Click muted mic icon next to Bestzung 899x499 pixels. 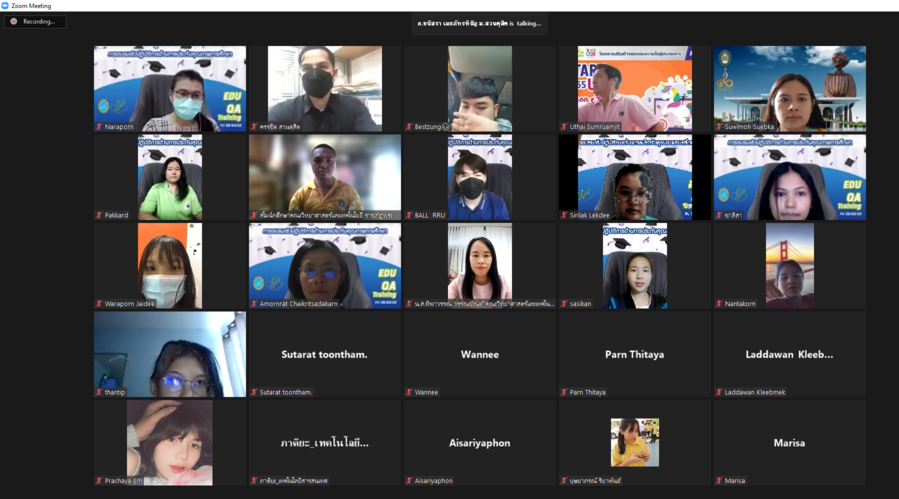coord(409,127)
